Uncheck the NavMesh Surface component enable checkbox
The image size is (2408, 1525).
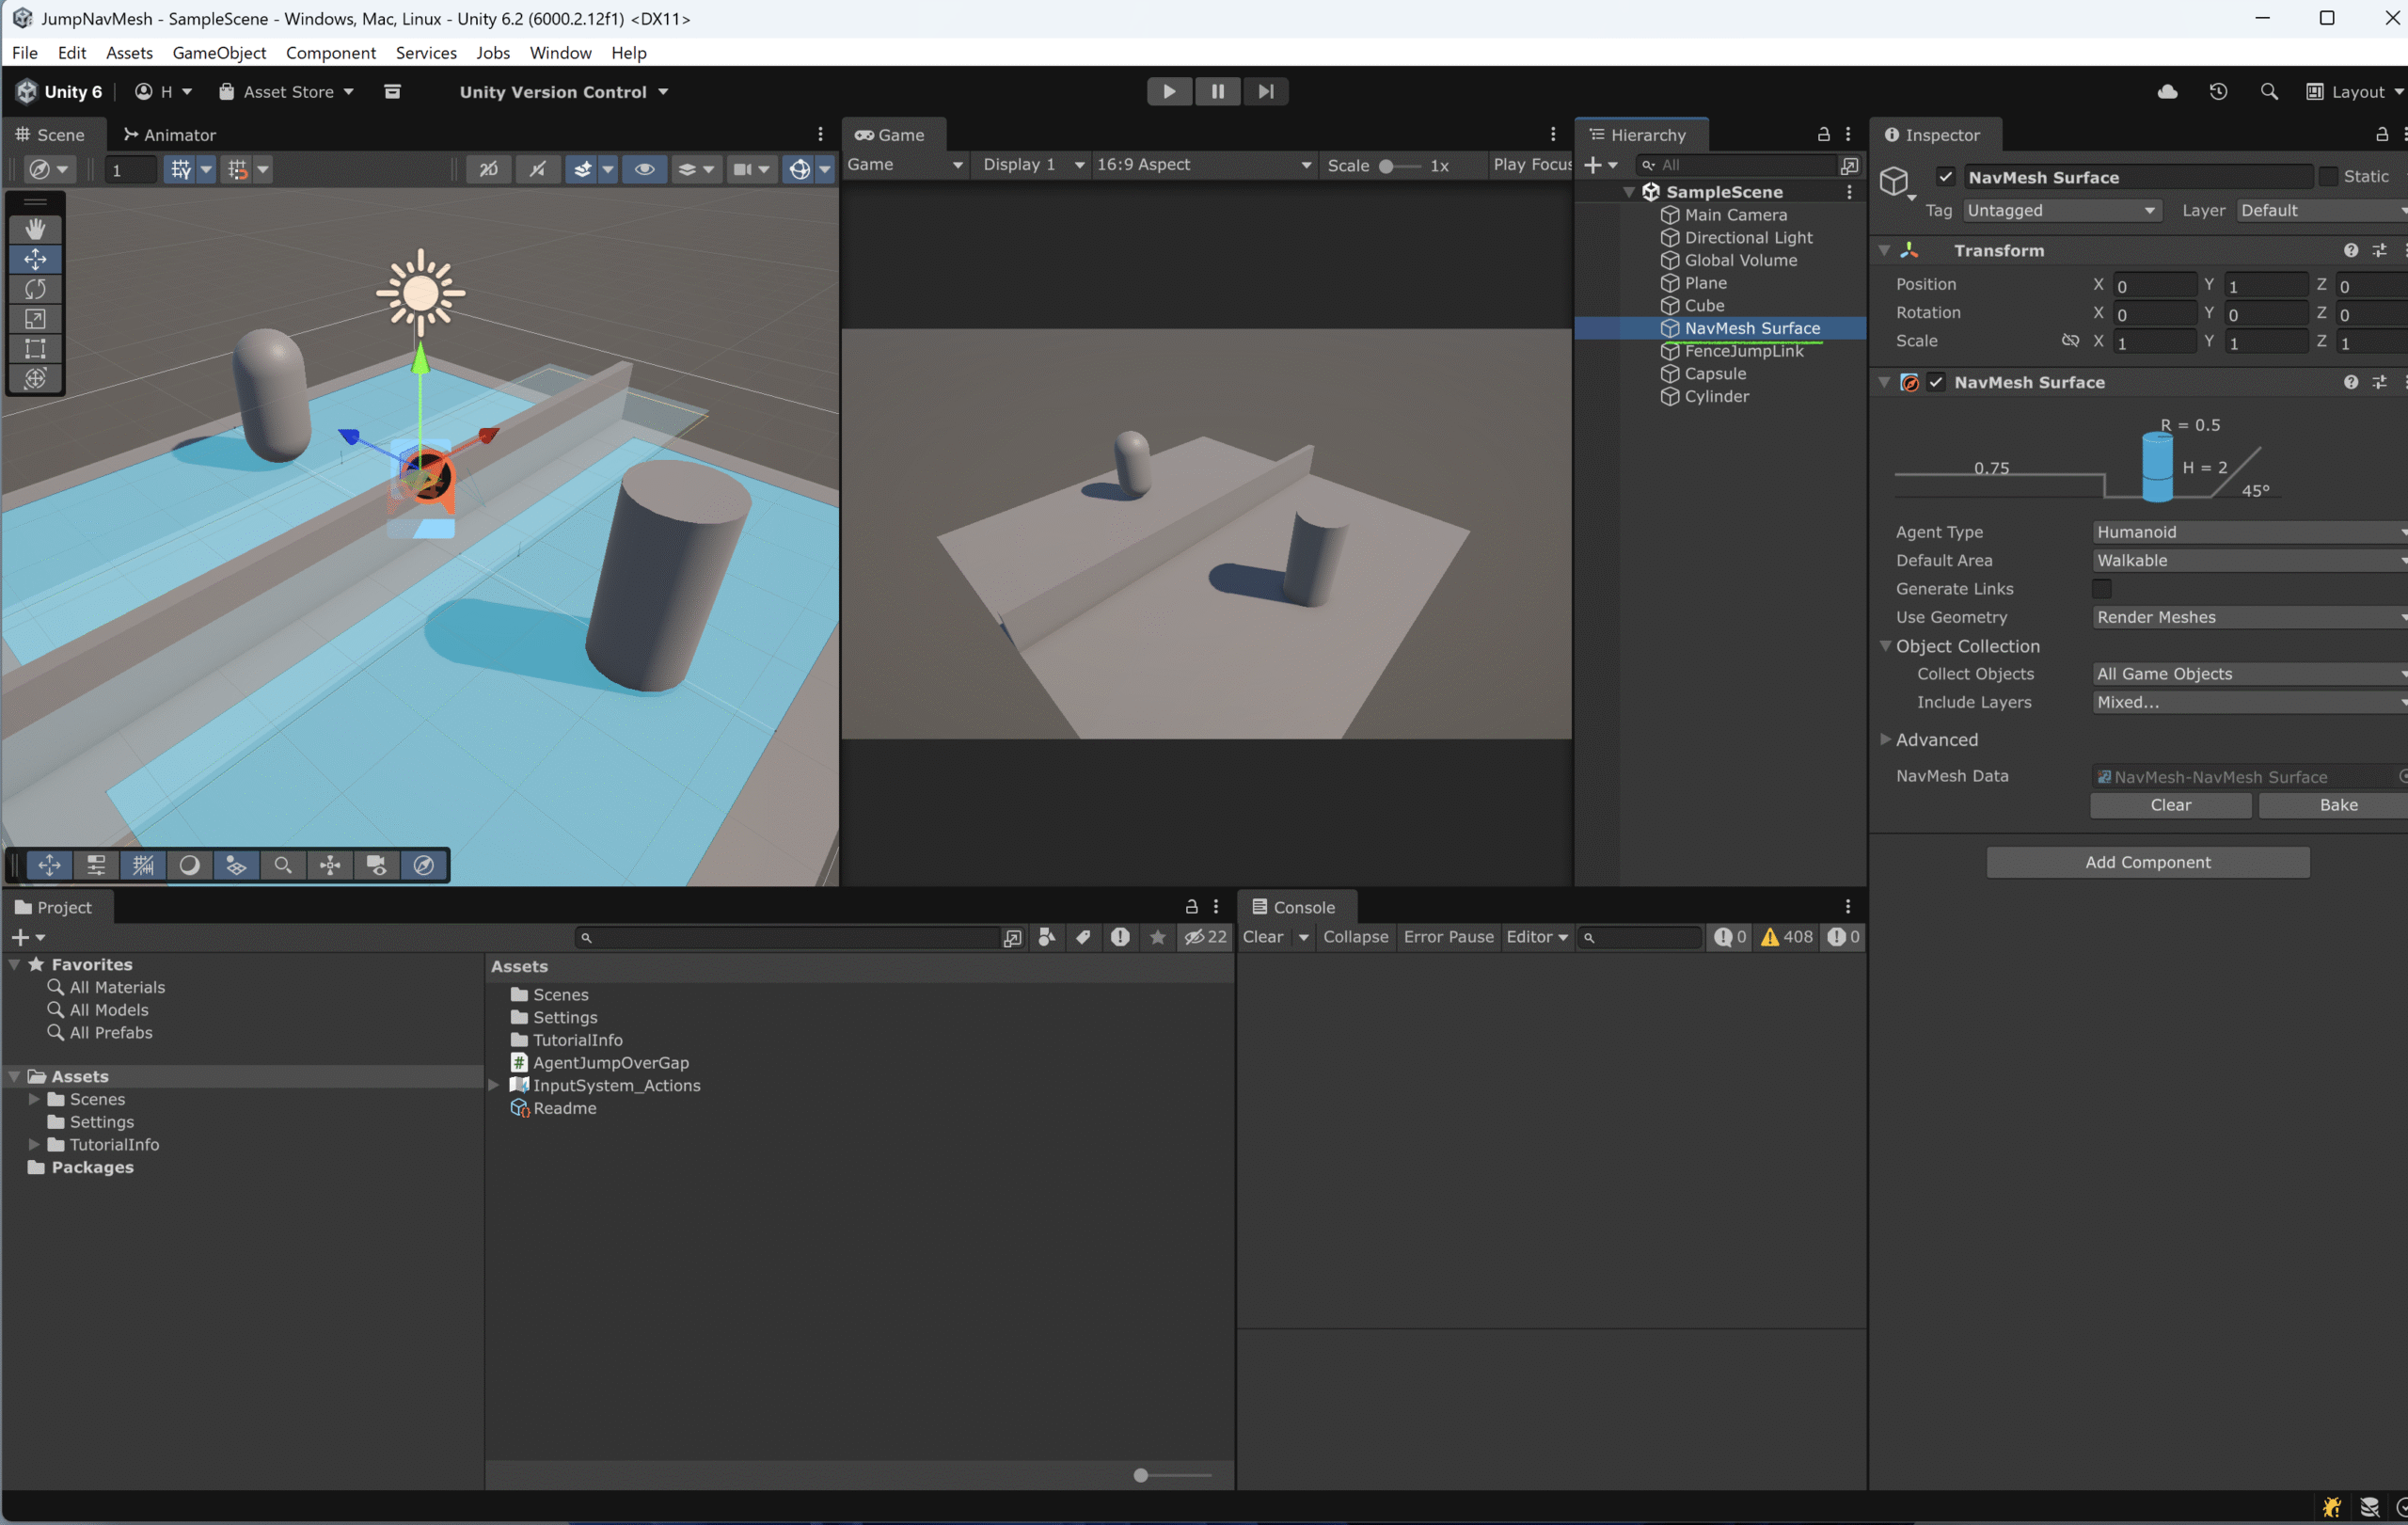pyautogui.click(x=1937, y=382)
